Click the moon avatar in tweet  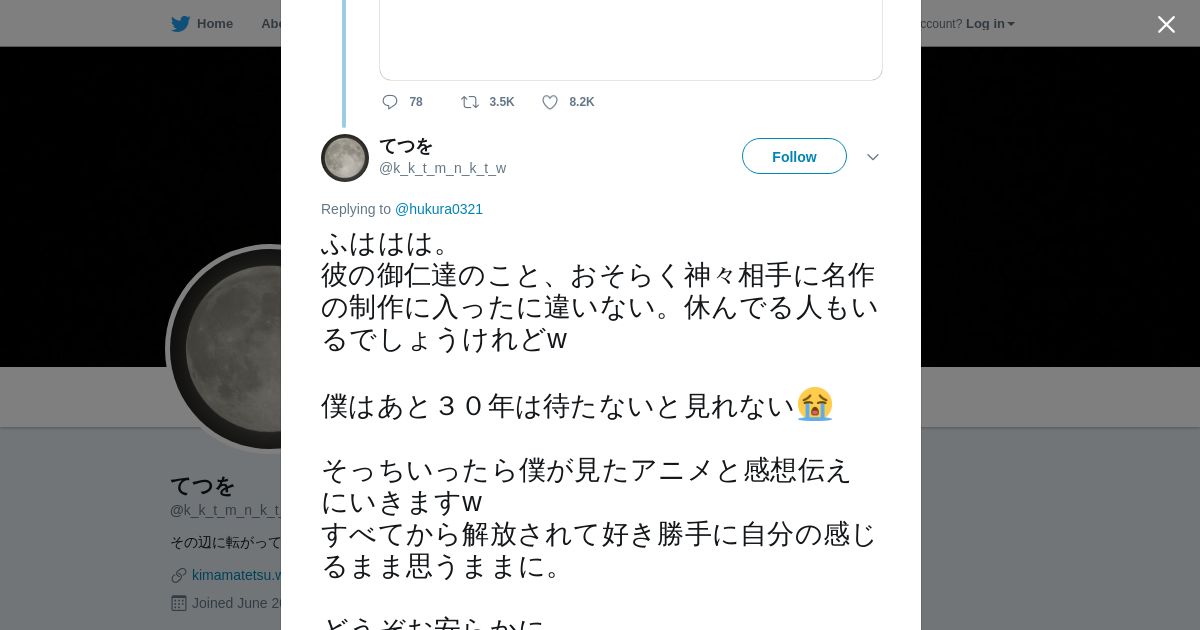345,158
